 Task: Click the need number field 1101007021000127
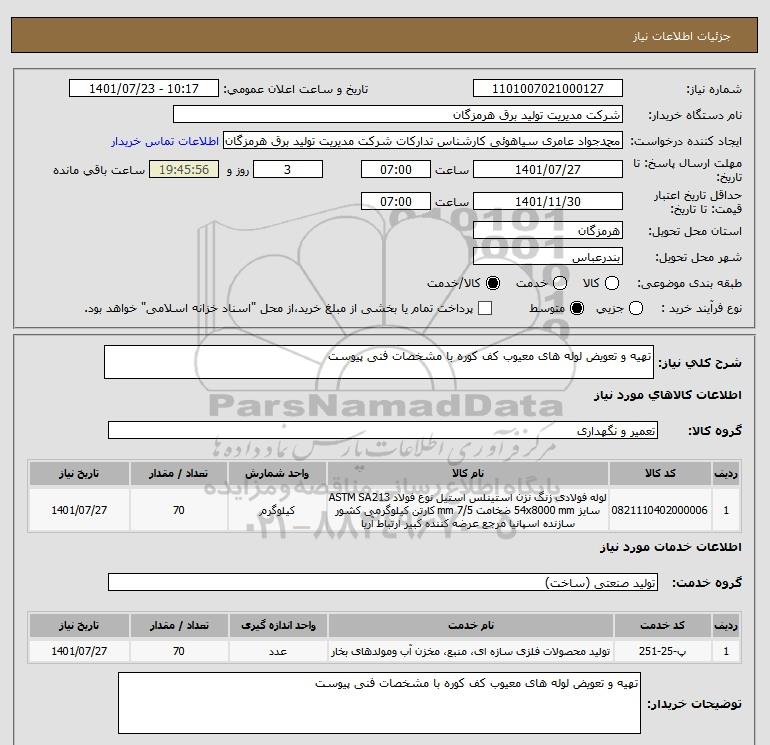pos(548,88)
